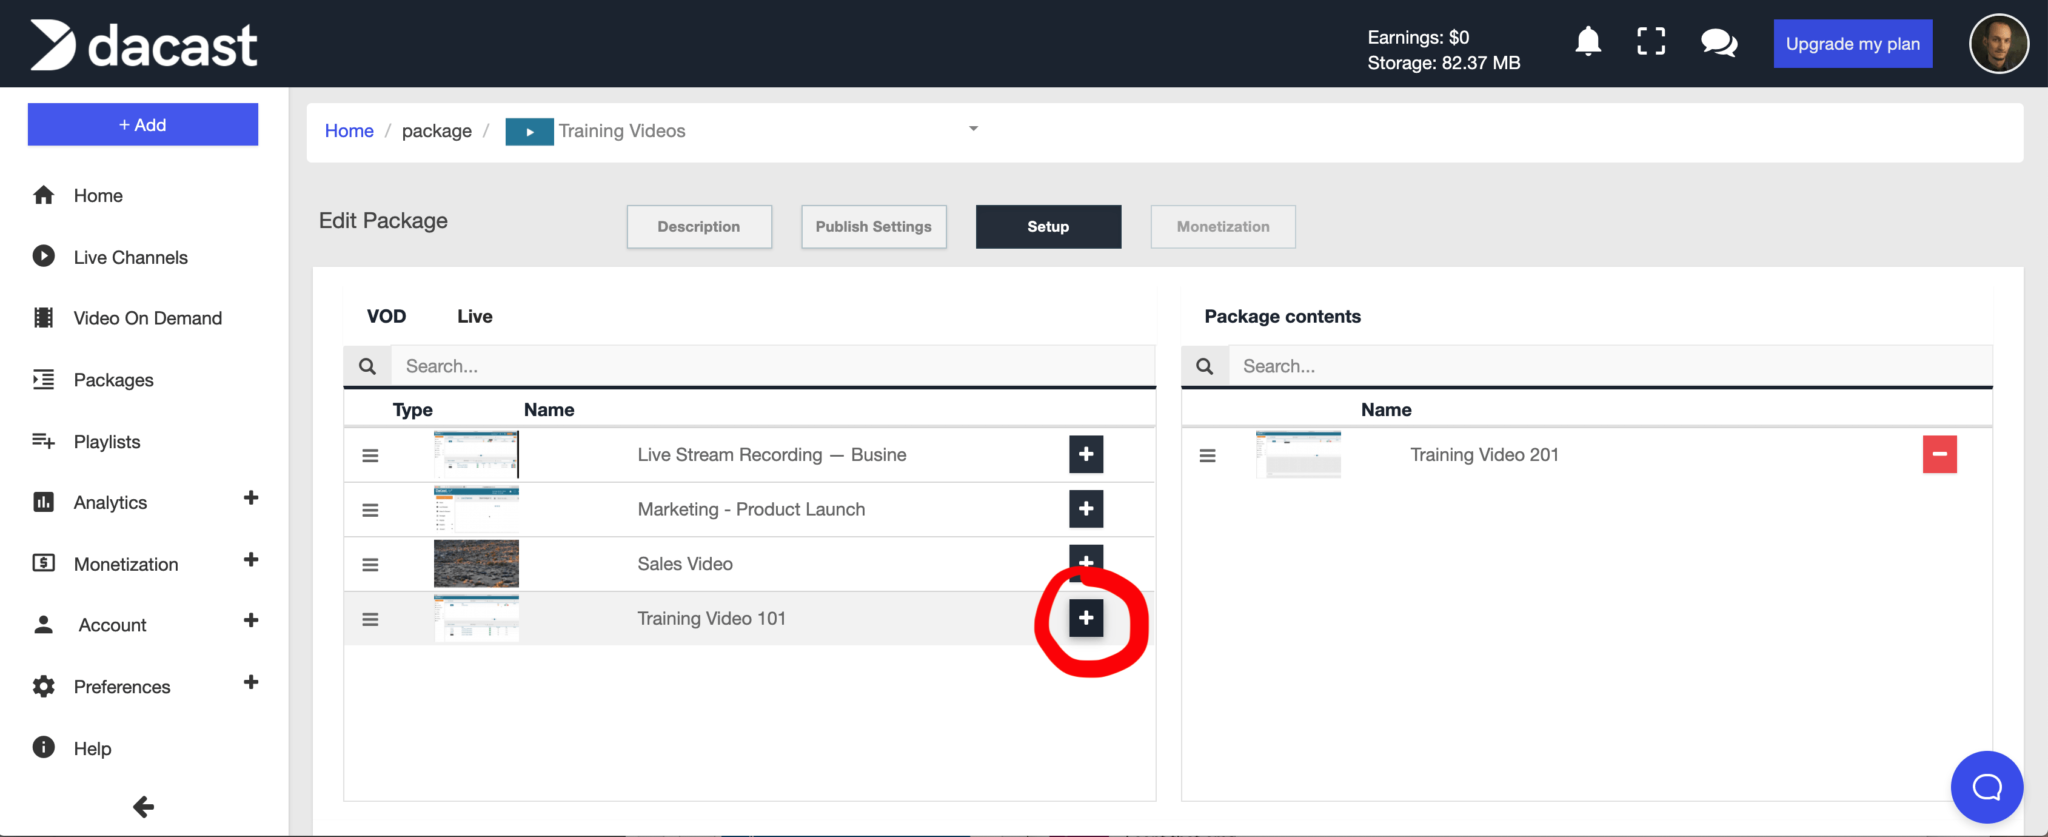Switch to the Live tab

[474, 317]
